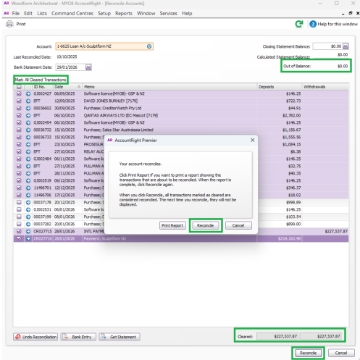This screenshot has height=360, width=360.
Task: Open detail arrow for 27/11/2025 EFT row
Action: pos(28,166)
